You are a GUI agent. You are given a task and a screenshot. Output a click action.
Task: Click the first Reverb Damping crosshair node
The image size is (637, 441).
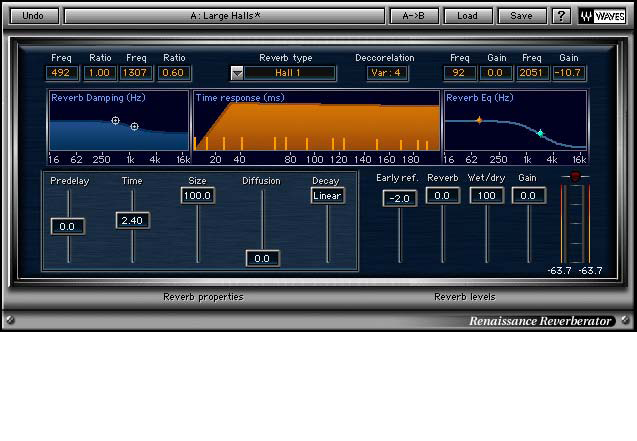click(x=115, y=120)
